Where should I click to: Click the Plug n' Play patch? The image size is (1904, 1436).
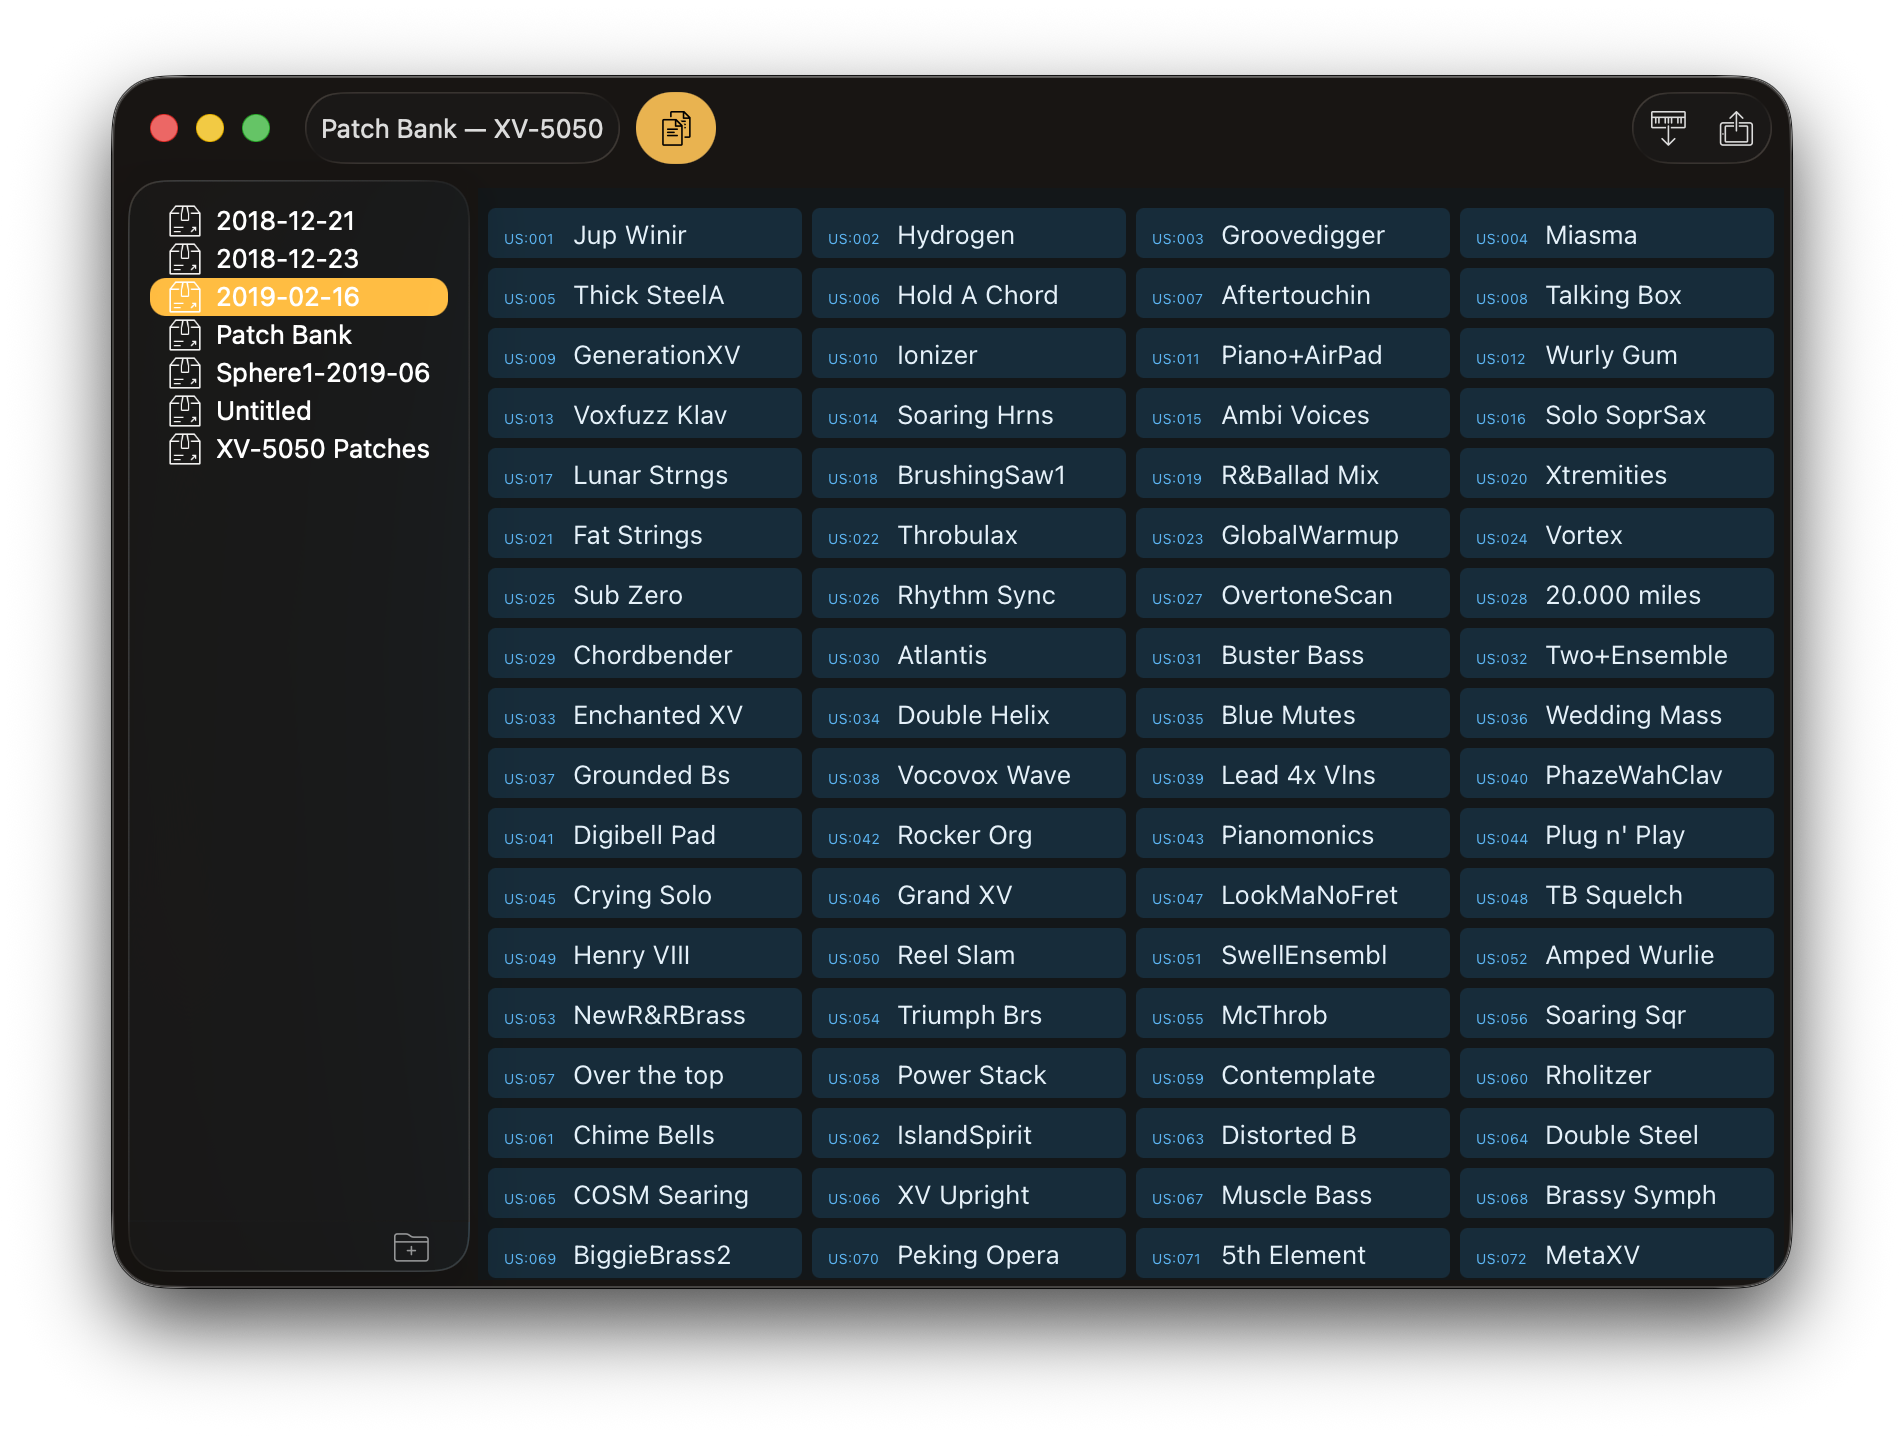pos(1617,834)
